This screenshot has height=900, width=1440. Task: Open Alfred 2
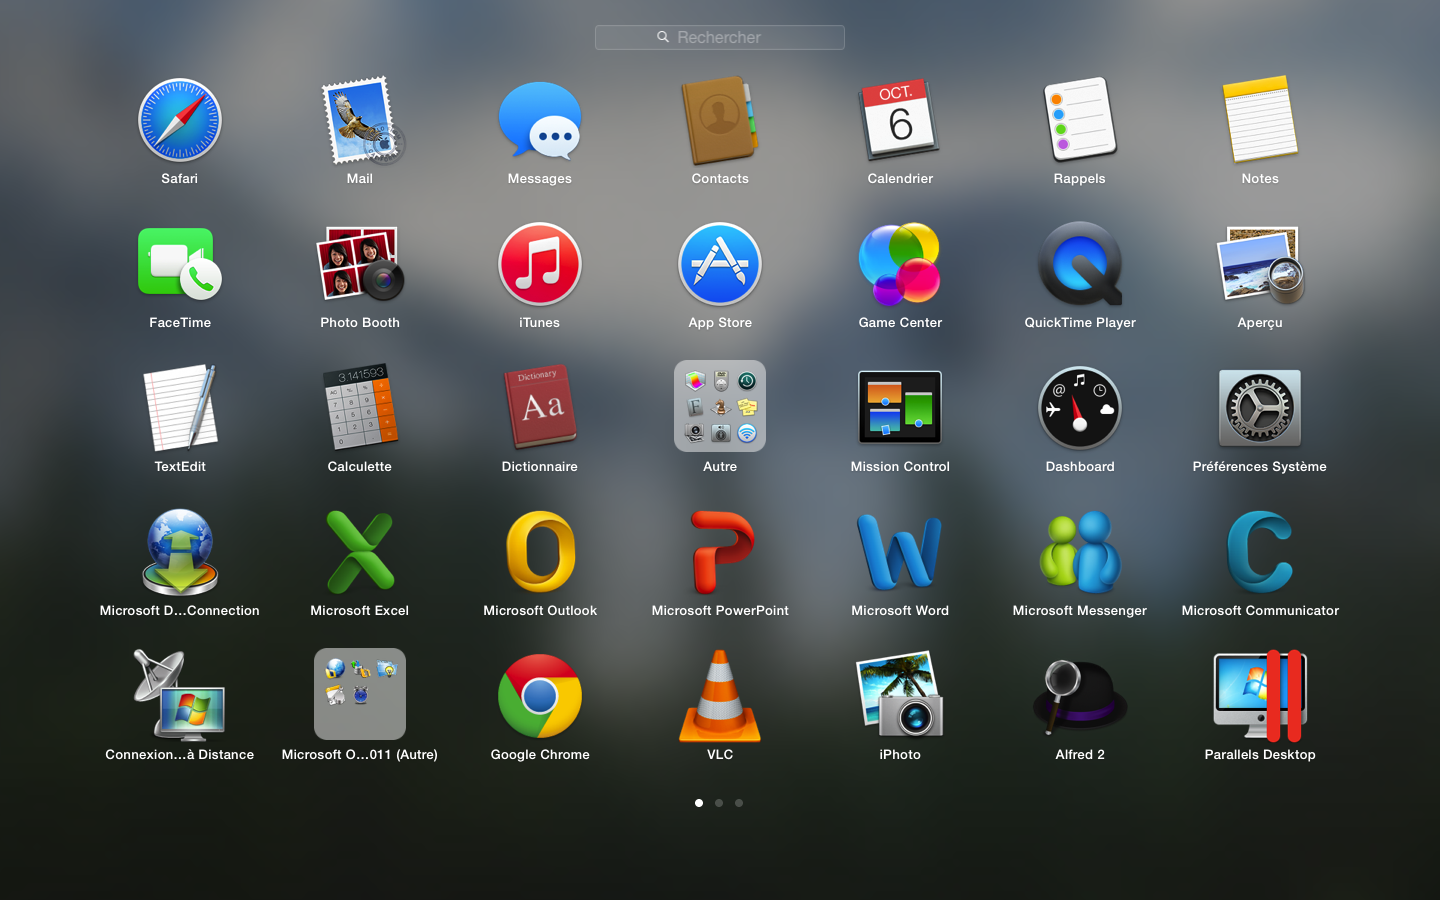coord(1080,697)
